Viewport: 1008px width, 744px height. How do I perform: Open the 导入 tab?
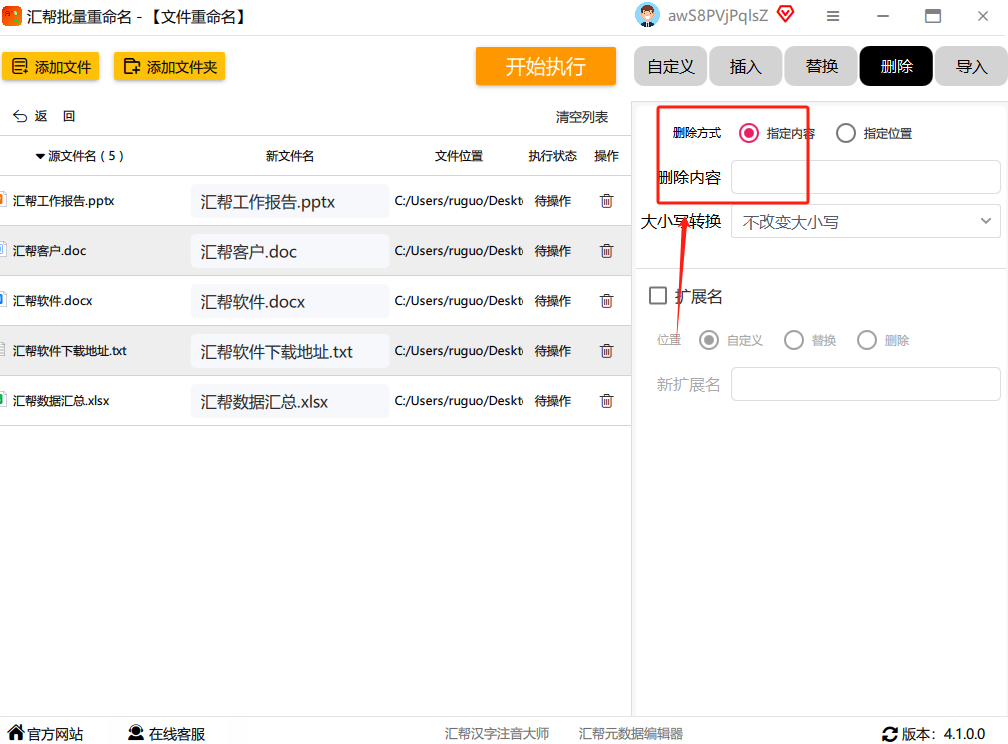tap(971, 66)
